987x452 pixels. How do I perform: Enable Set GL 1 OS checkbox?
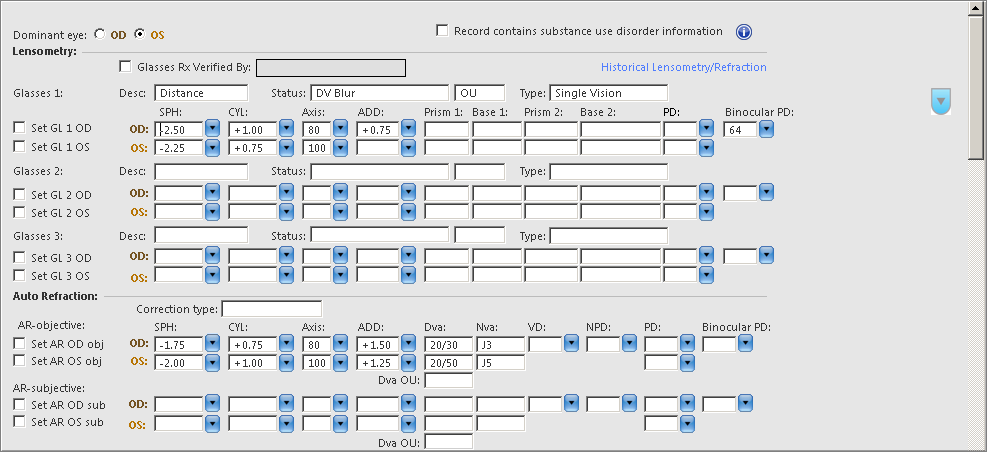click(x=20, y=146)
